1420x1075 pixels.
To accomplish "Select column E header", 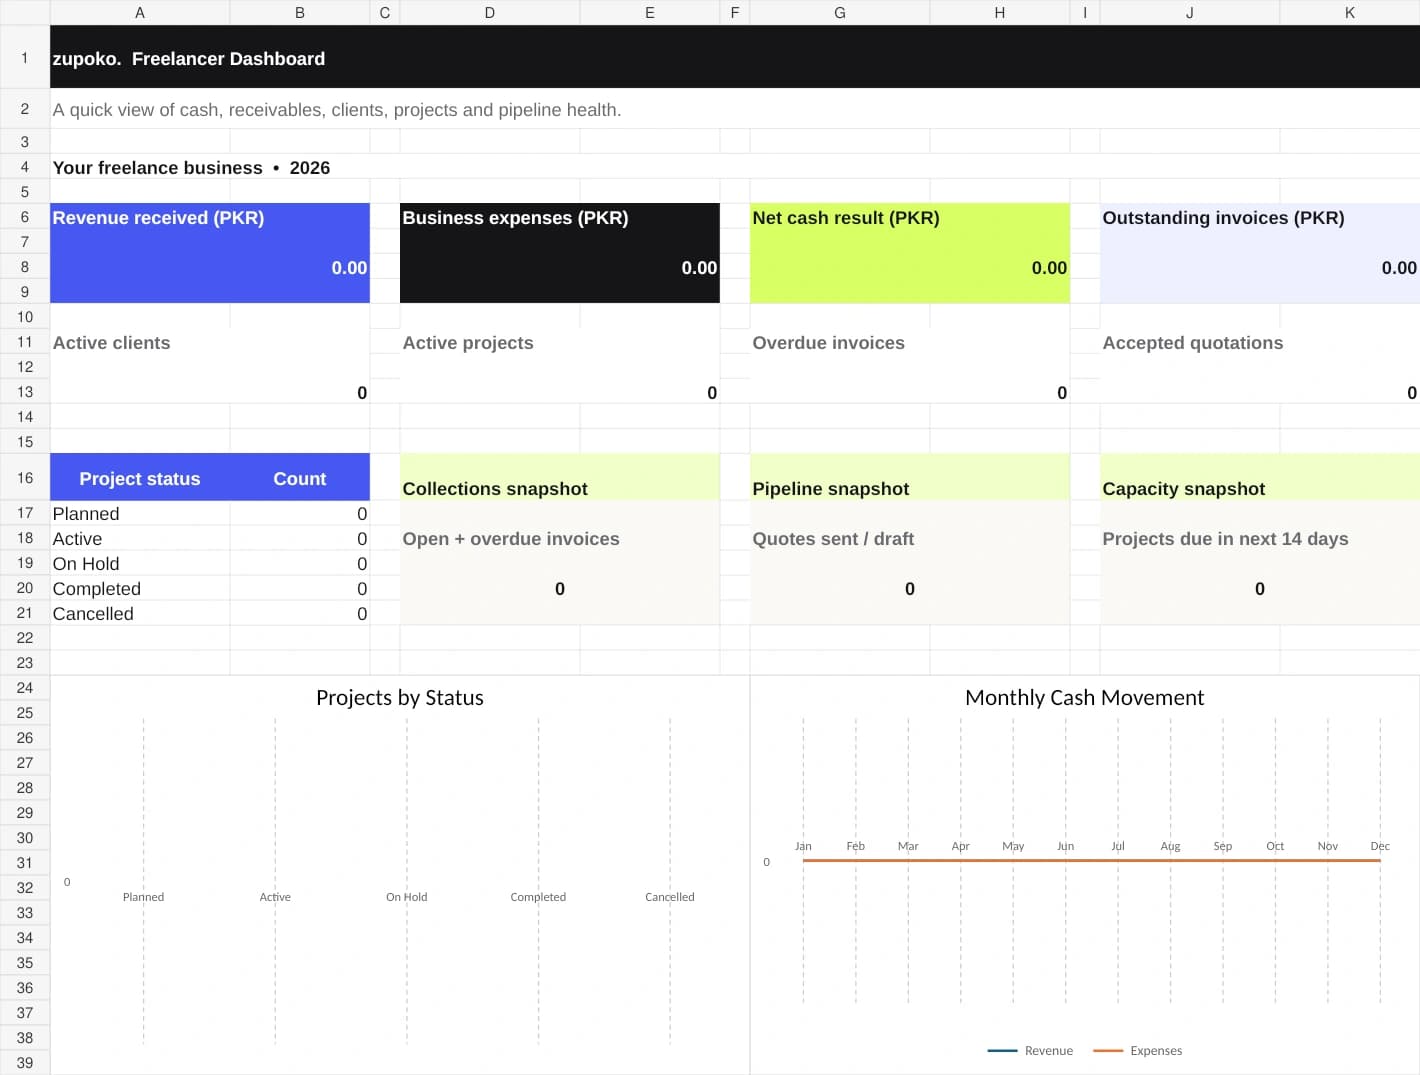I will coord(650,13).
